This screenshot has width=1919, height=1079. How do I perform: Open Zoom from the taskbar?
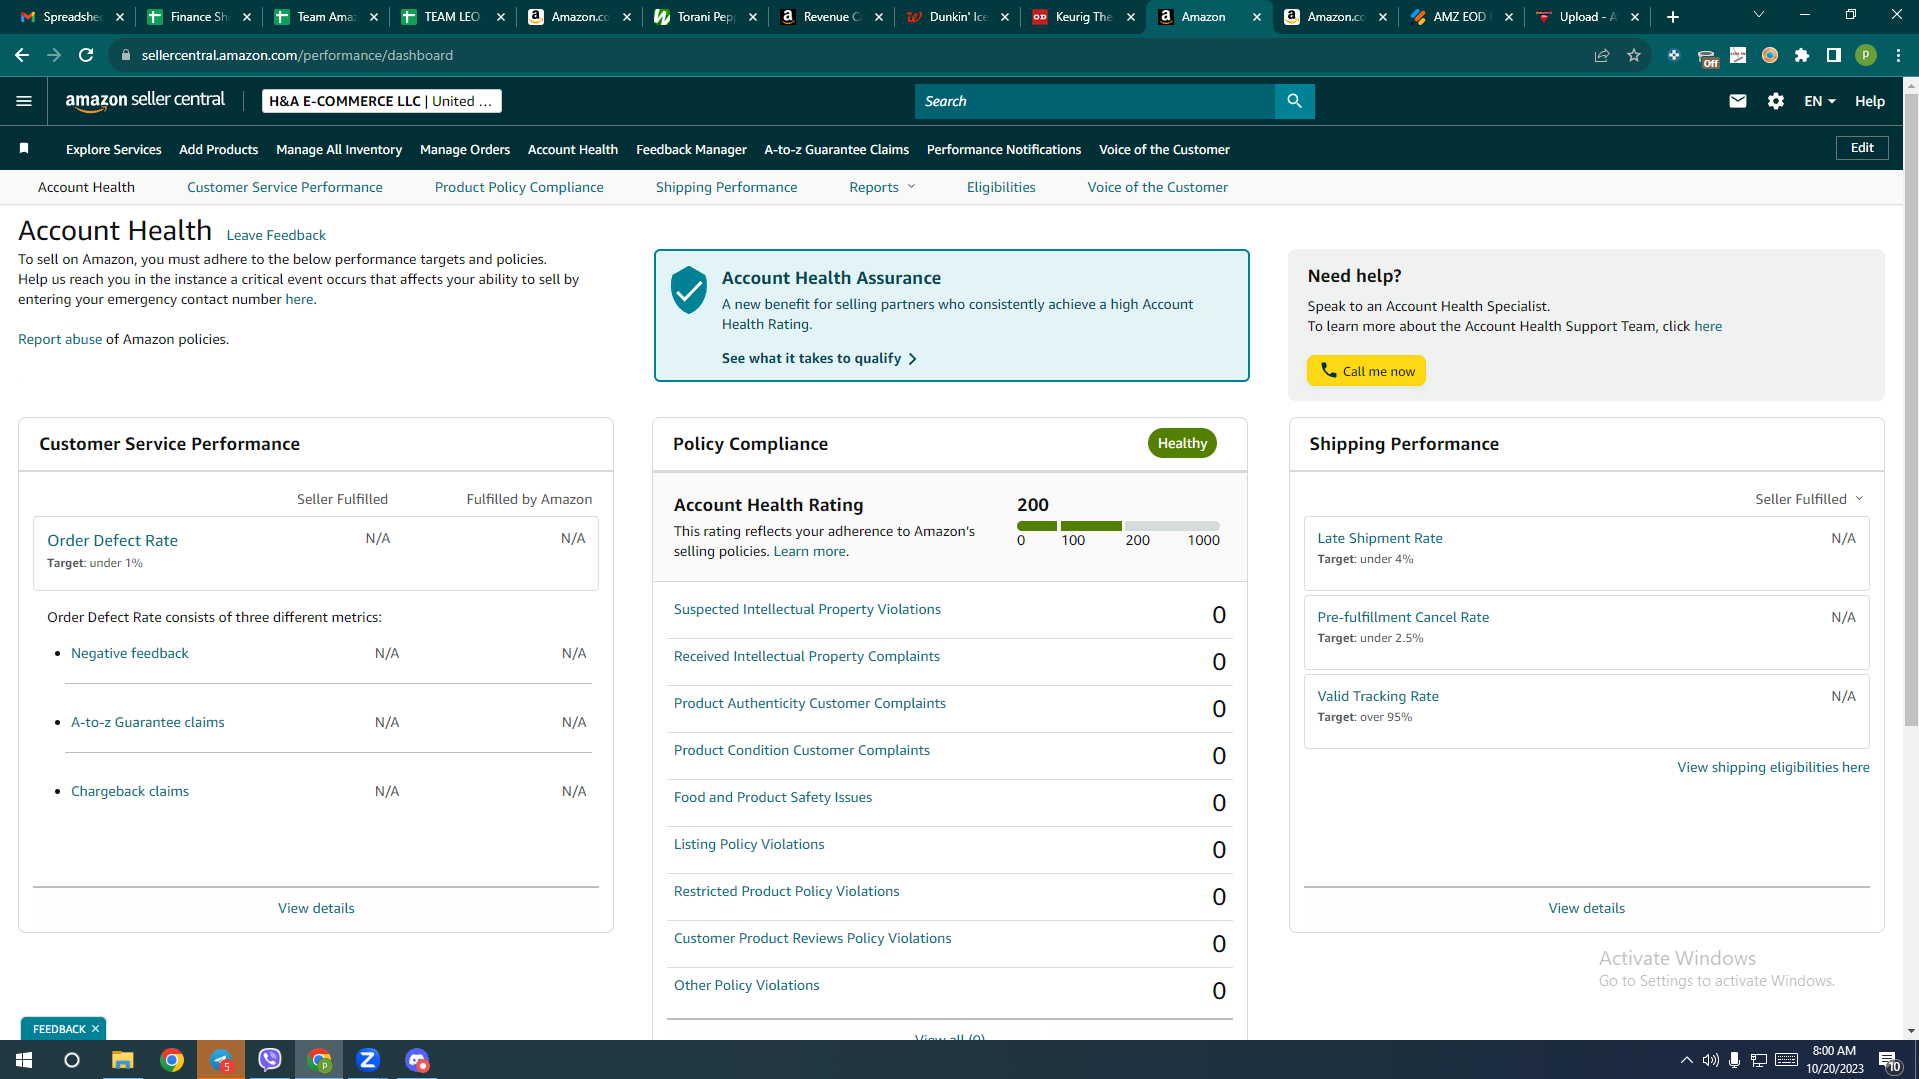pyautogui.click(x=368, y=1060)
